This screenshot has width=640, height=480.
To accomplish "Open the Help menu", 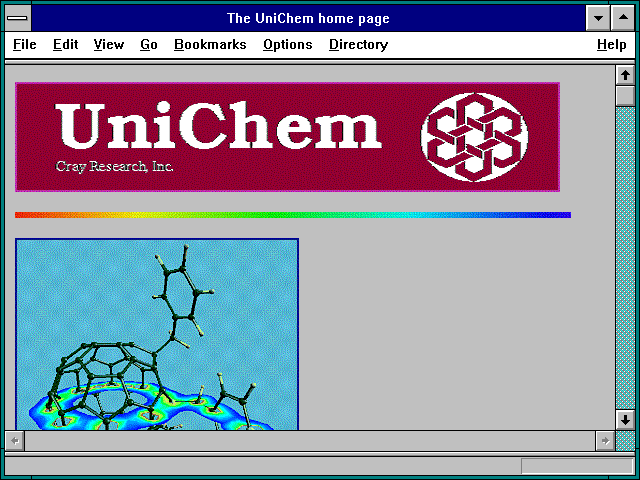I will pyautogui.click(x=611, y=44).
